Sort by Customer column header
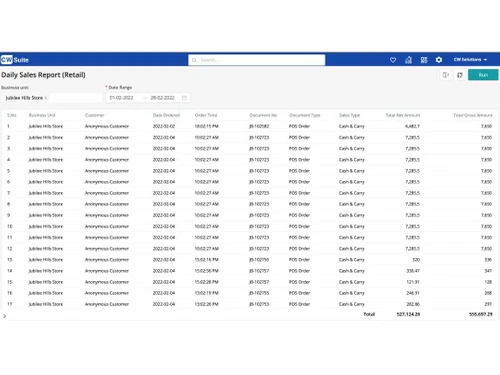This screenshot has width=500, height=375. [x=95, y=115]
